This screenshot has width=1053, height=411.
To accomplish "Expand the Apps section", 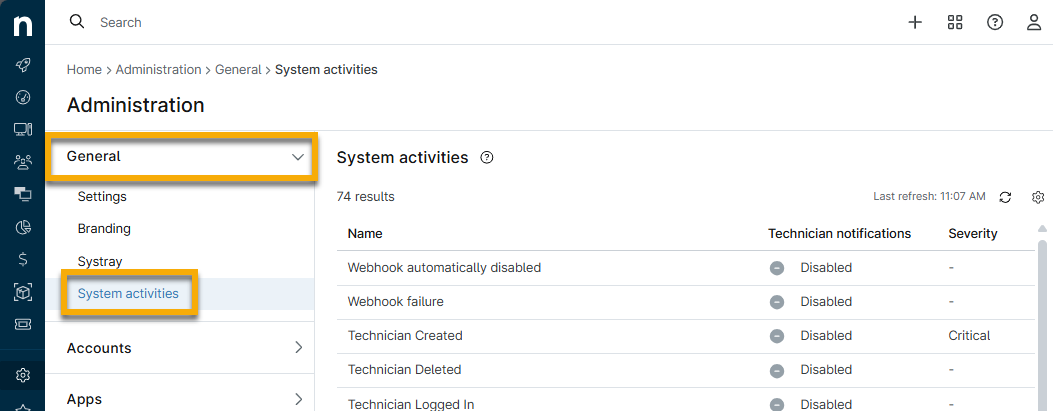I will [x=298, y=400].
